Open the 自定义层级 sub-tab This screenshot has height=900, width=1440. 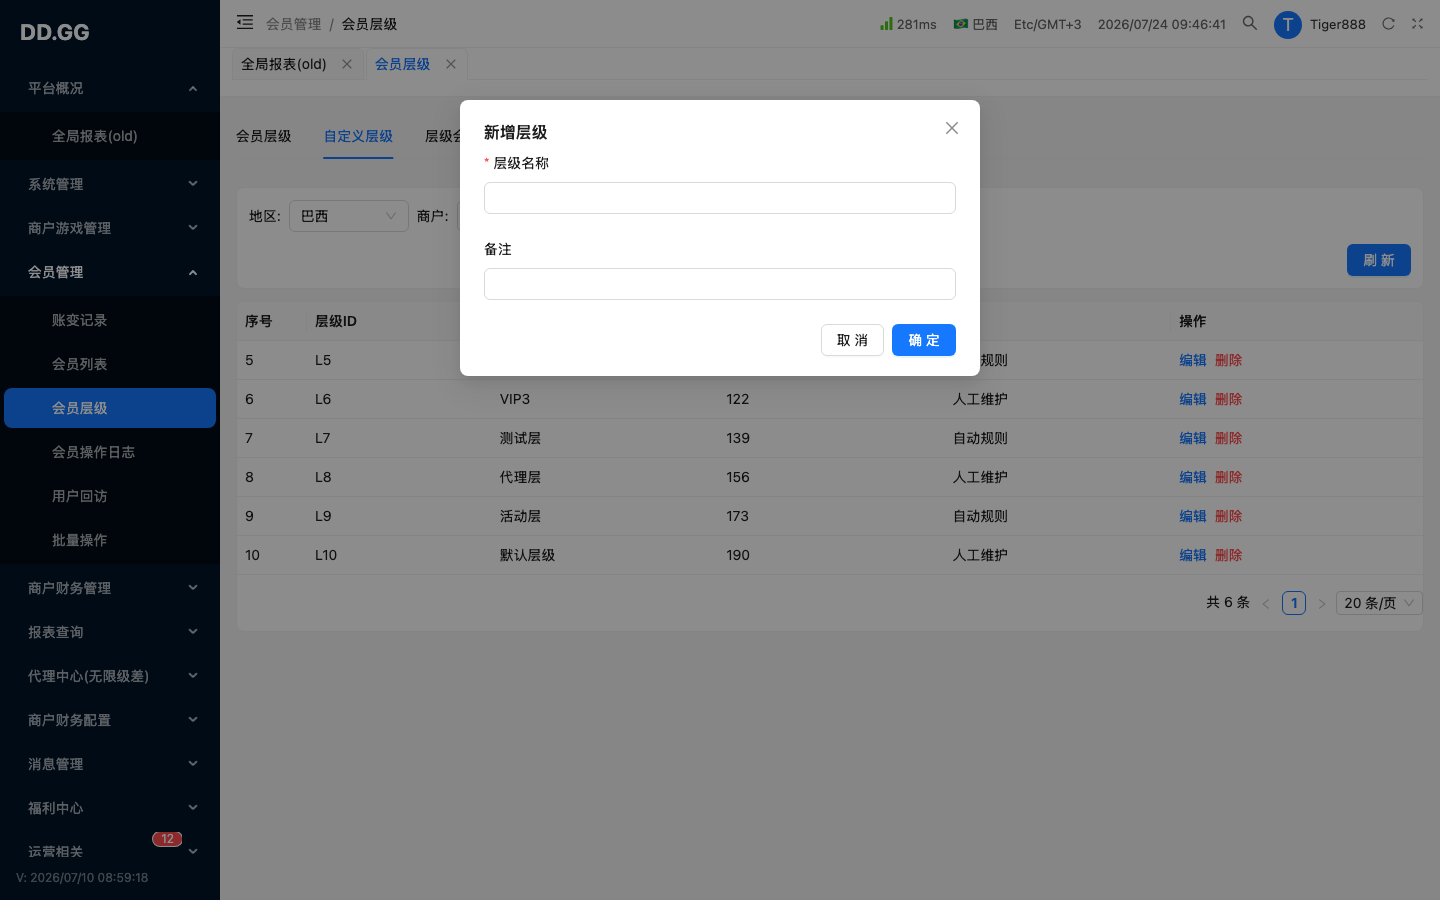pos(358,136)
